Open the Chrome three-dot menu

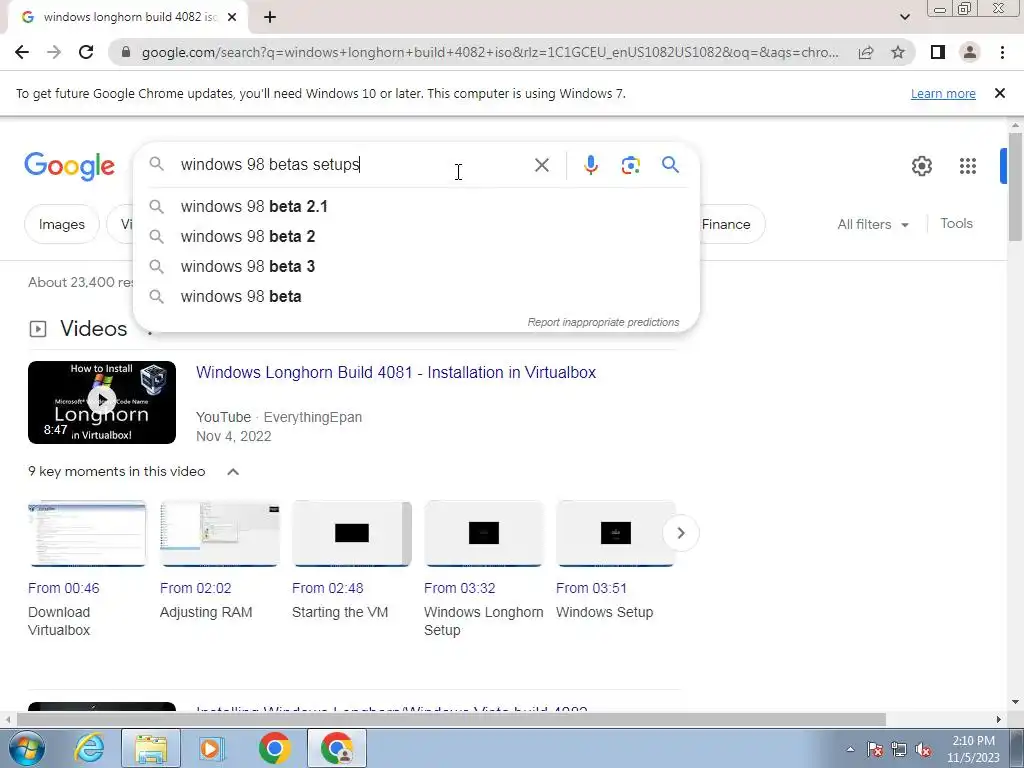click(x=1002, y=52)
